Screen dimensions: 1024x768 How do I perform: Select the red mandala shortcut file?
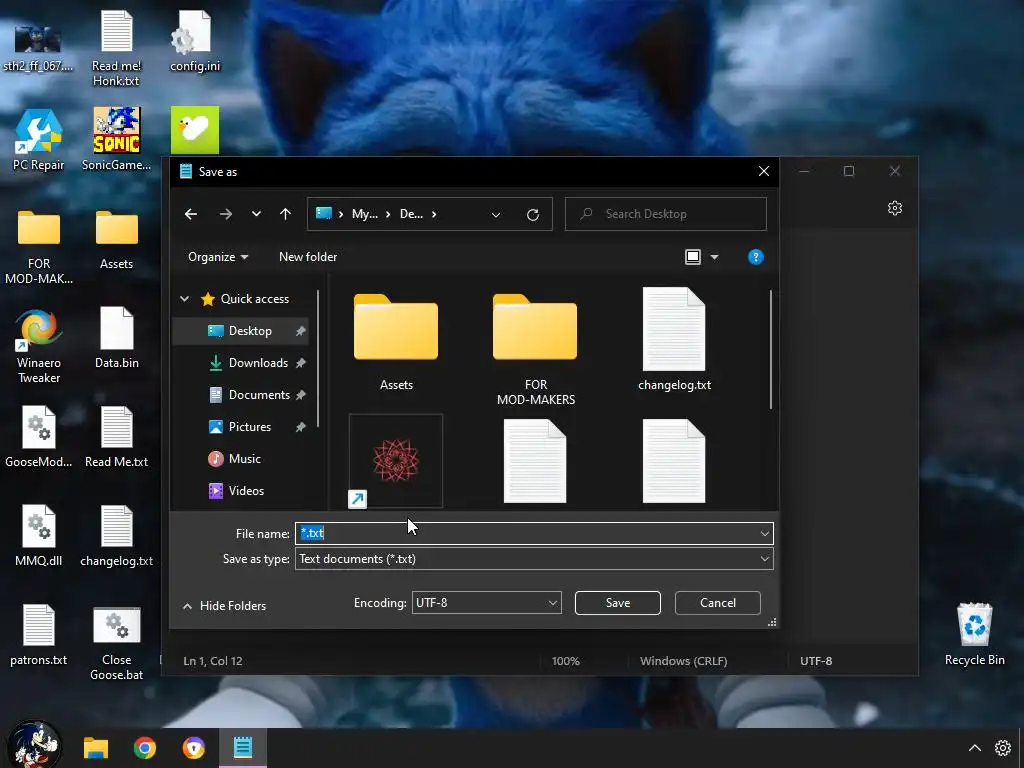[x=396, y=461]
